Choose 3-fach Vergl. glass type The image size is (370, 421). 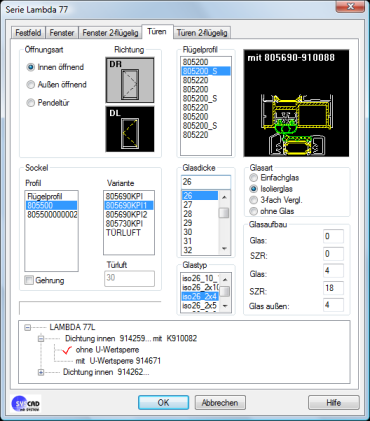pos(254,200)
